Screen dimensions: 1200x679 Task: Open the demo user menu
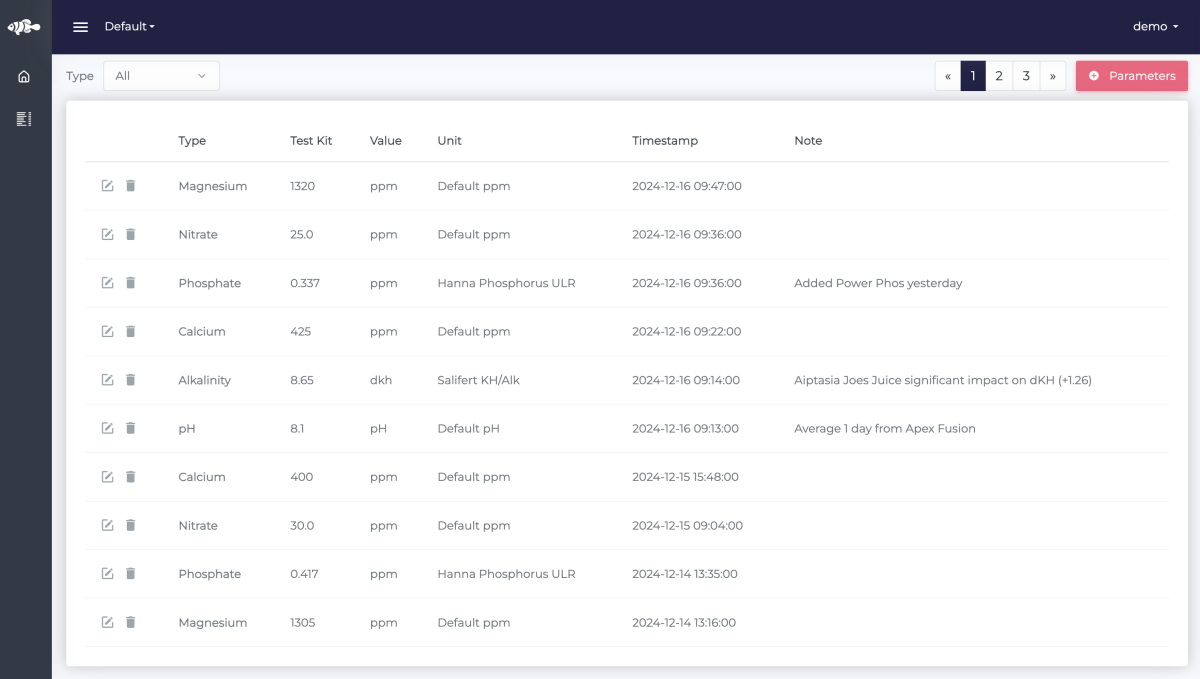[x=1156, y=27]
